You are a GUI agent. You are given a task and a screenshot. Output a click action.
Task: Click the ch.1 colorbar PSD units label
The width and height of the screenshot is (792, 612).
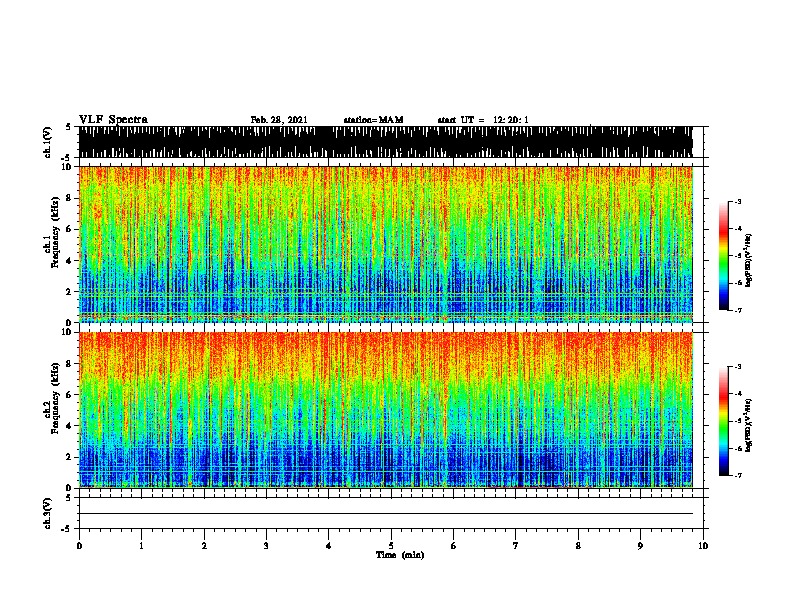tap(749, 260)
